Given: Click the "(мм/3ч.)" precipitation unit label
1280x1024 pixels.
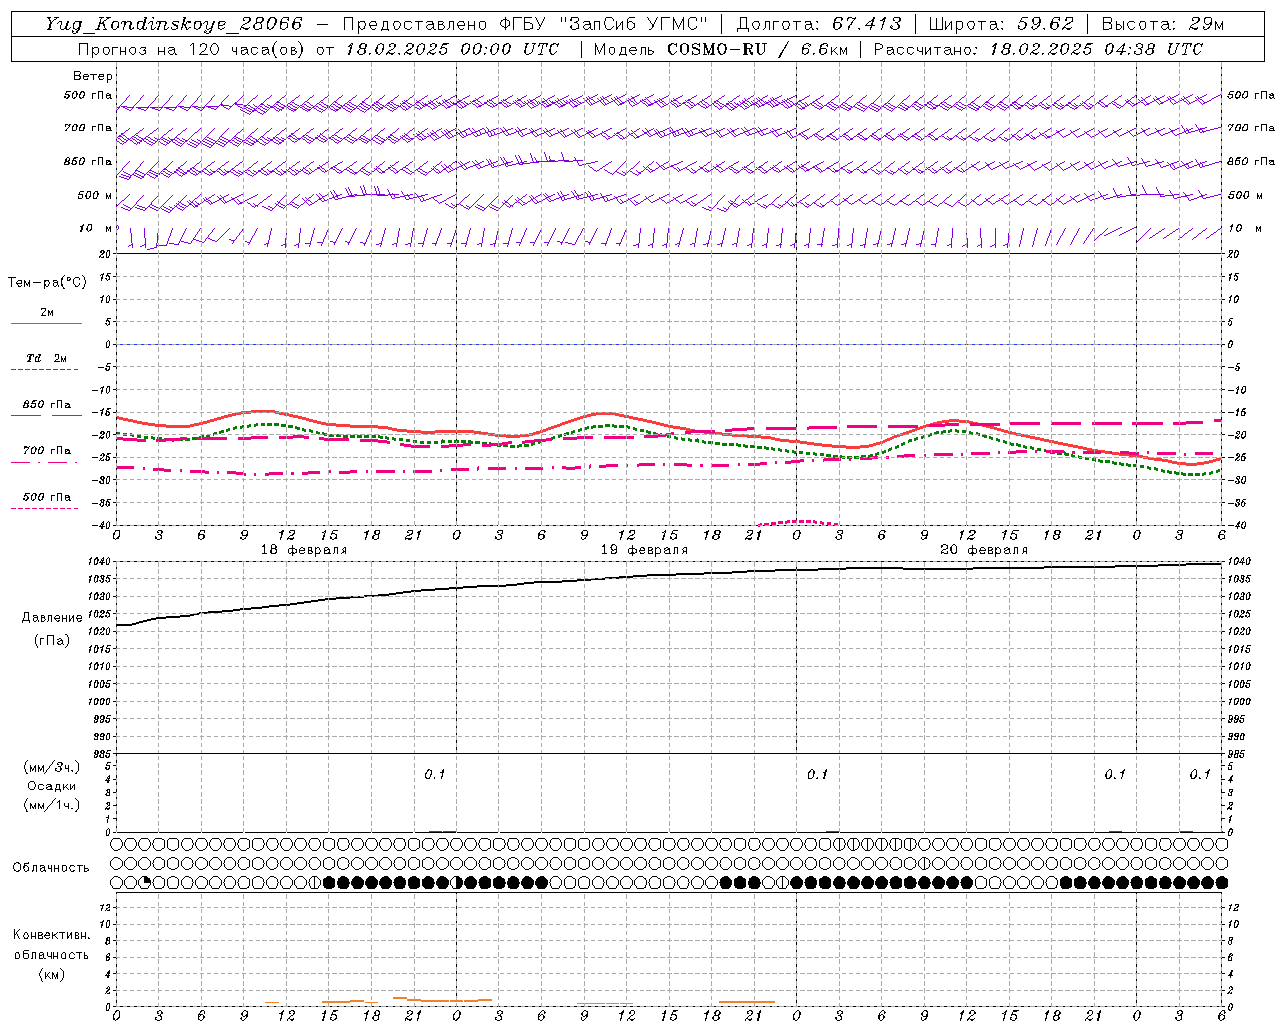Looking at the screenshot, I should 52,767.
